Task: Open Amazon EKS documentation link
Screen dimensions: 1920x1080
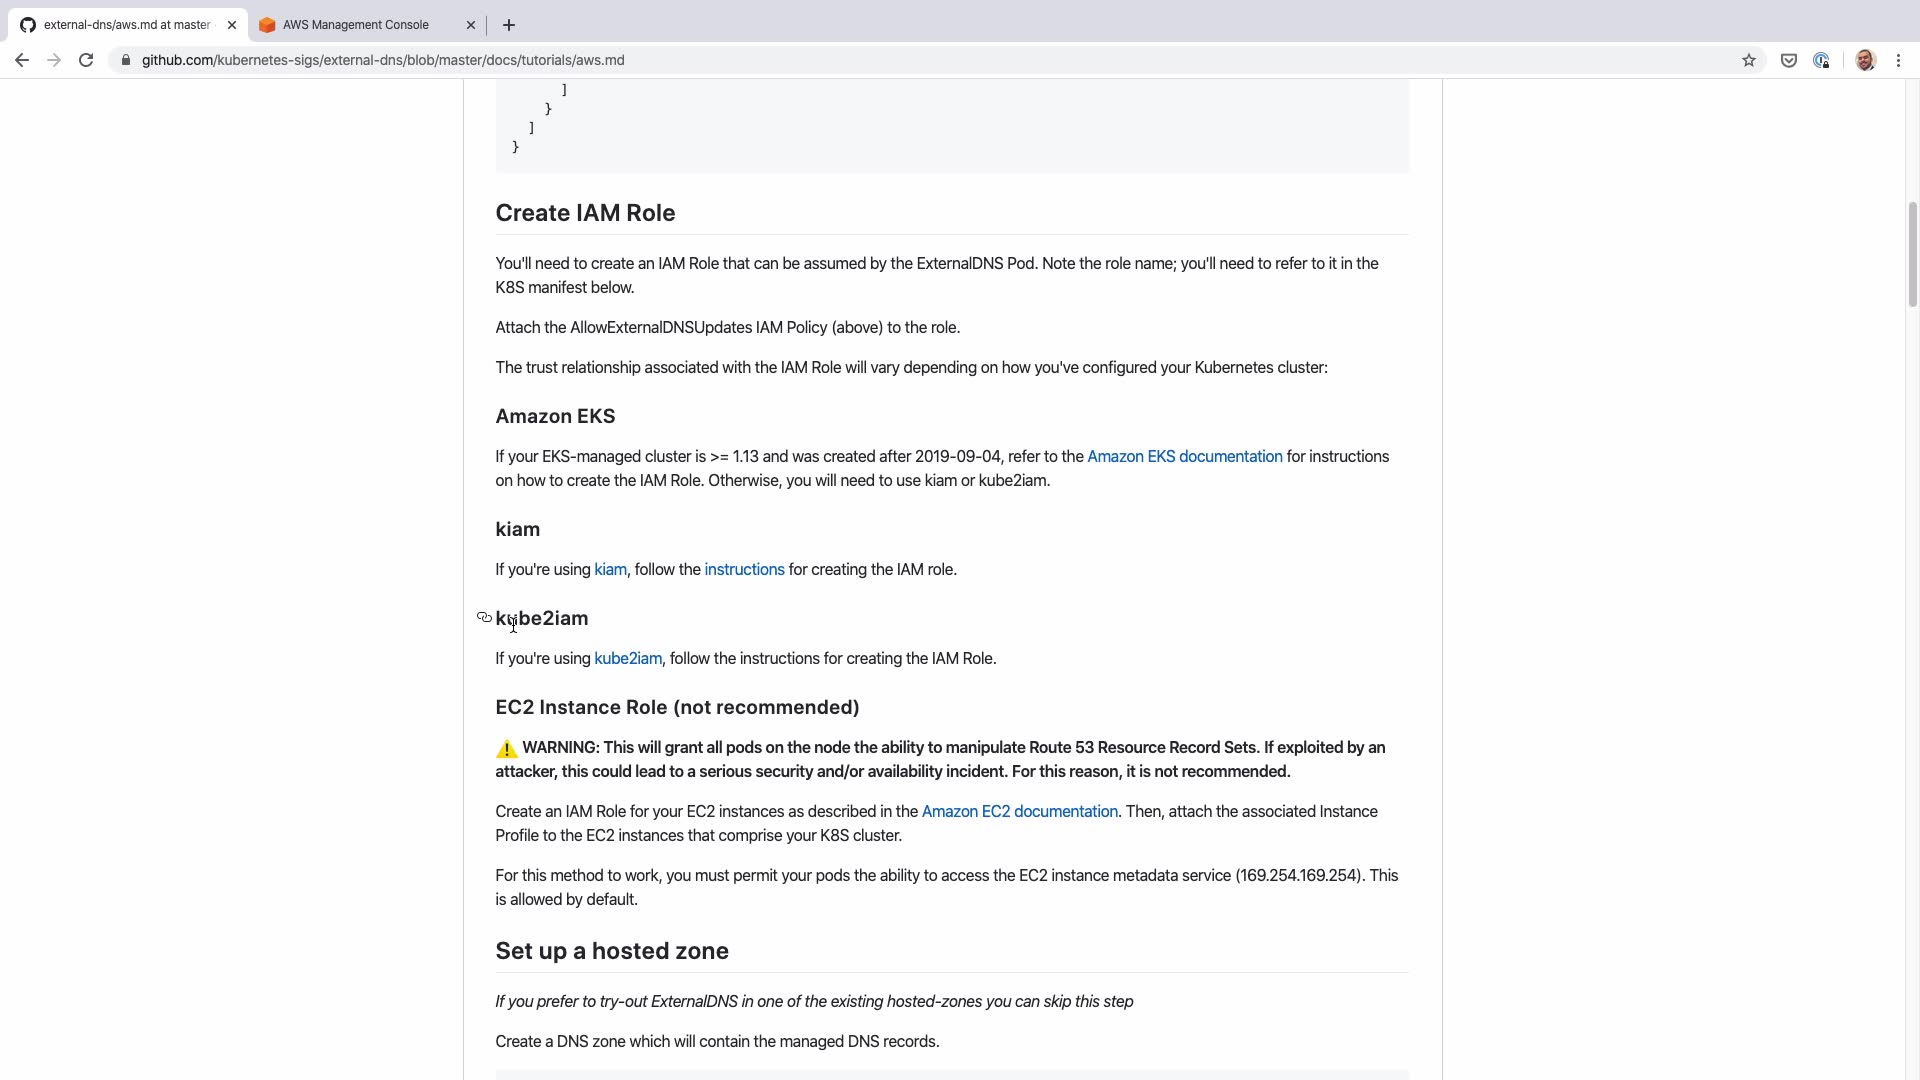Action: click(x=1184, y=456)
